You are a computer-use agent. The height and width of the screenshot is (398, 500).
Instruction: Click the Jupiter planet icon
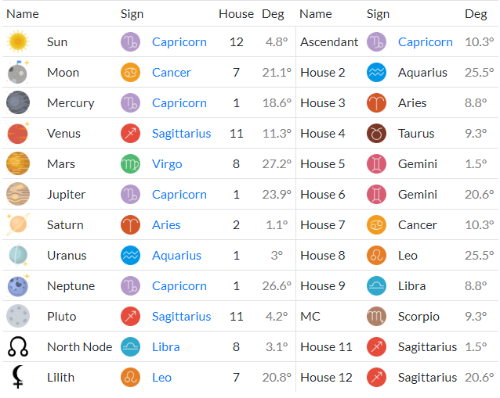(x=18, y=194)
